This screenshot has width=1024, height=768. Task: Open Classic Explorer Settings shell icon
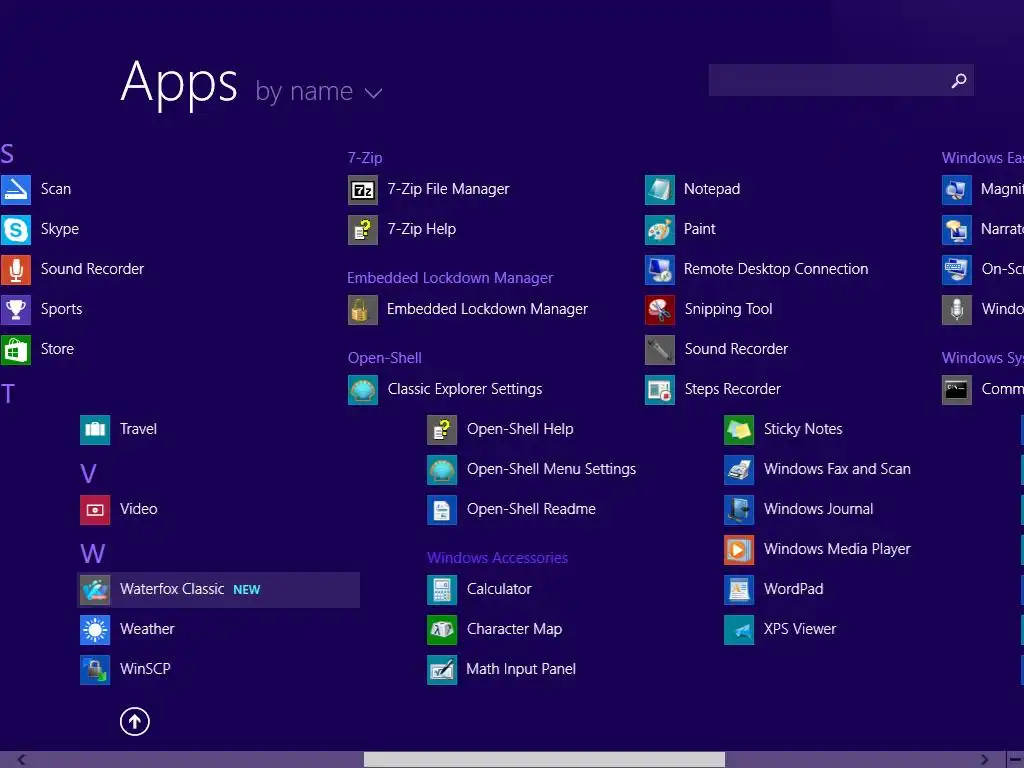click(362, 389)
